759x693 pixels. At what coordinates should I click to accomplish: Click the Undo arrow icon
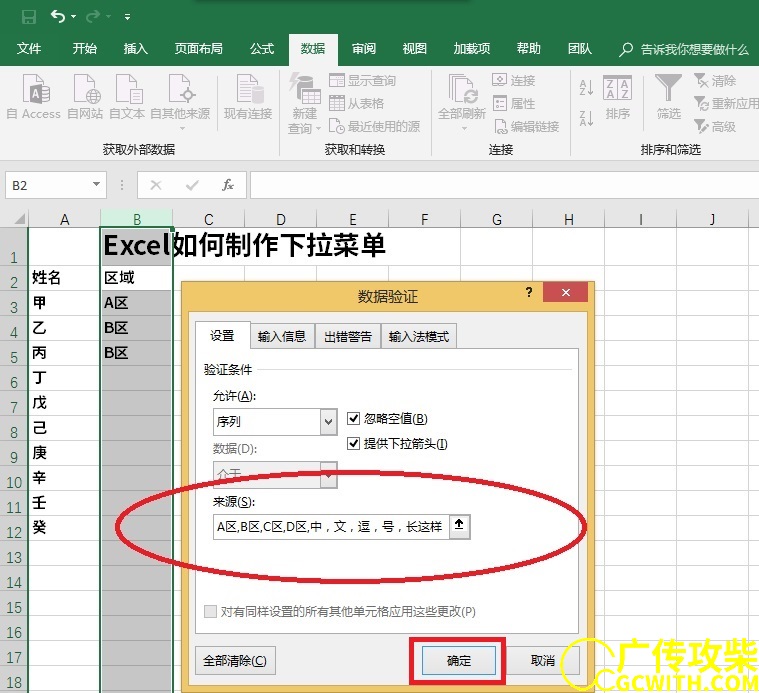pos(58,16)
